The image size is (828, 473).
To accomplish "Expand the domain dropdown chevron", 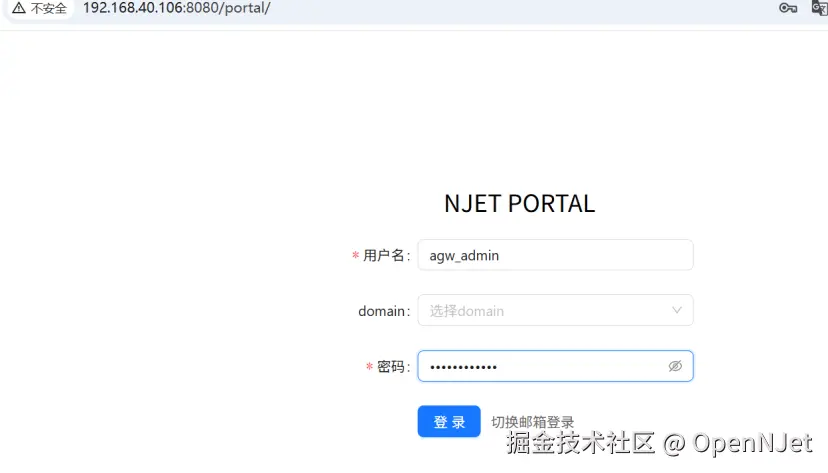I will pos(676,310).
